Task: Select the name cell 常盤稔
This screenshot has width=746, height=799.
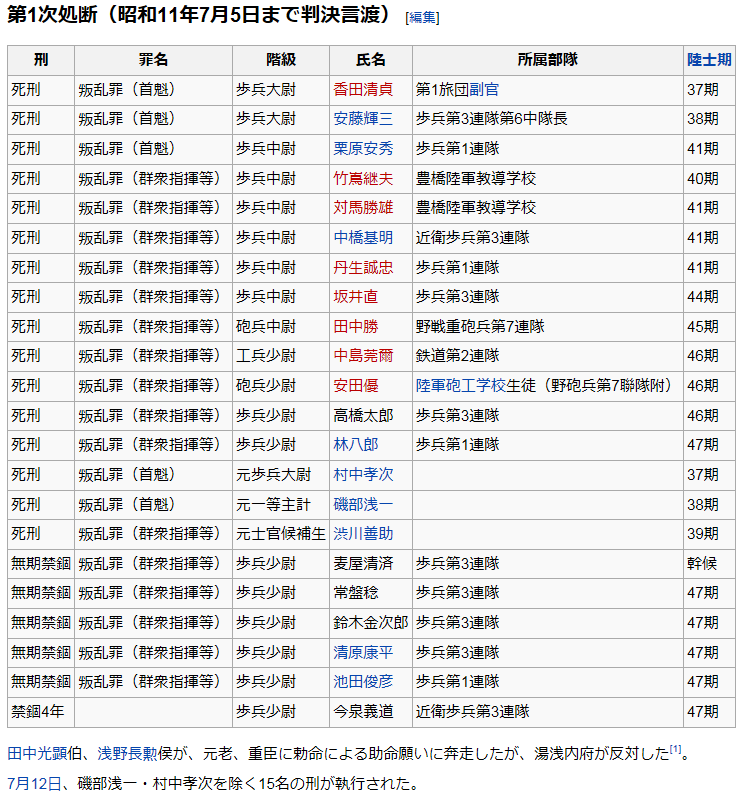Action: [x=371, y=593]
